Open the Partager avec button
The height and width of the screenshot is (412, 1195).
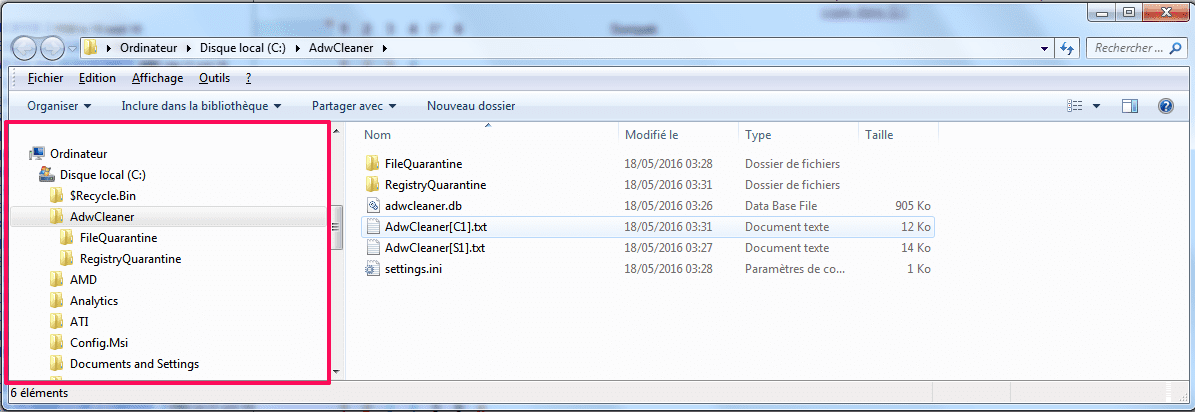(354, 106)
